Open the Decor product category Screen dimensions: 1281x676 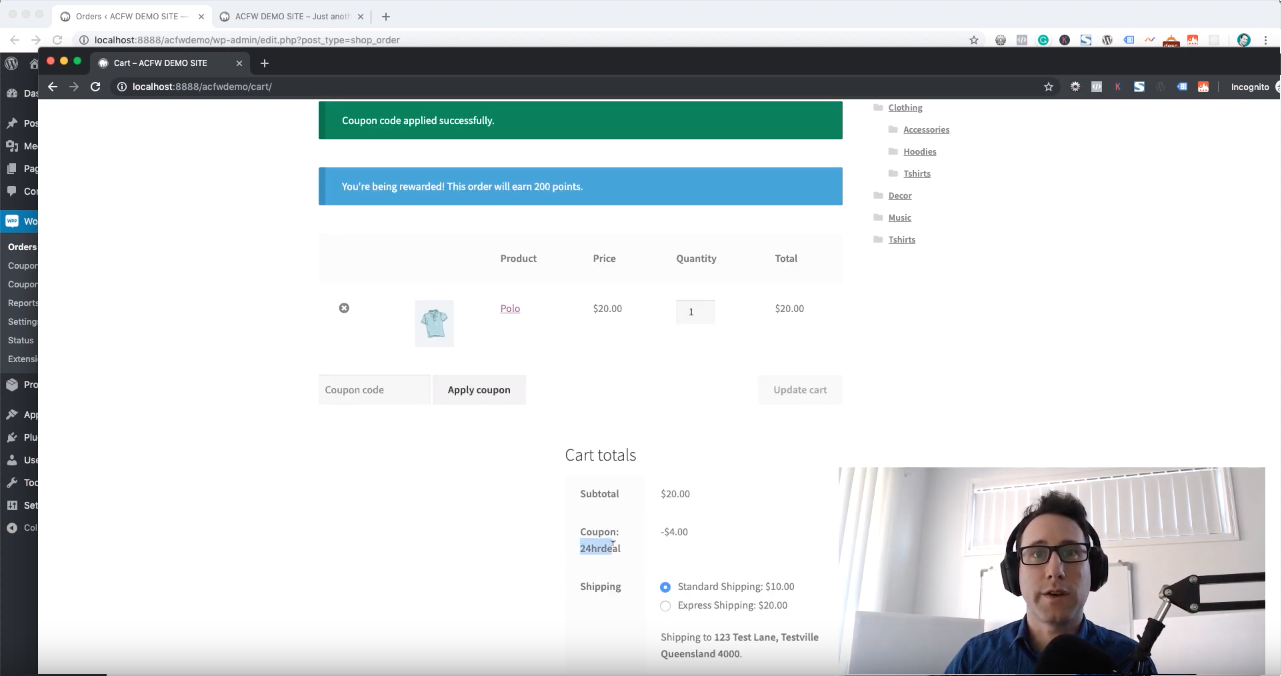click(x=900, y=196)
